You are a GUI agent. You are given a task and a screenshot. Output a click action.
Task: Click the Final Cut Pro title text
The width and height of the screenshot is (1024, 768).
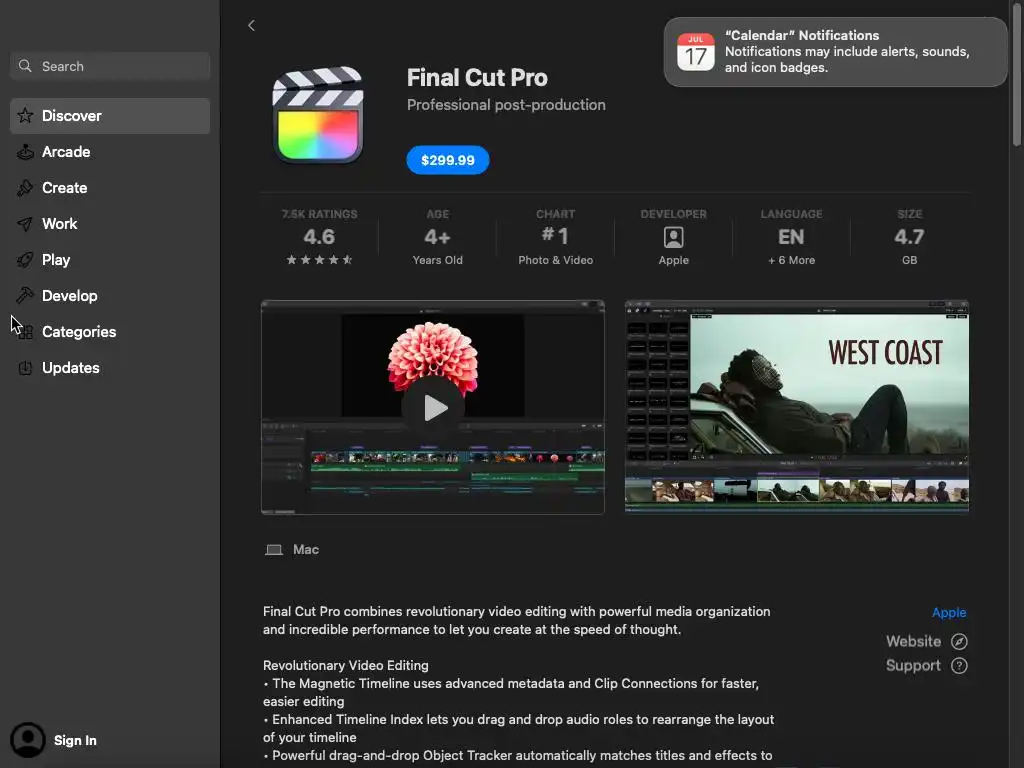477,78
